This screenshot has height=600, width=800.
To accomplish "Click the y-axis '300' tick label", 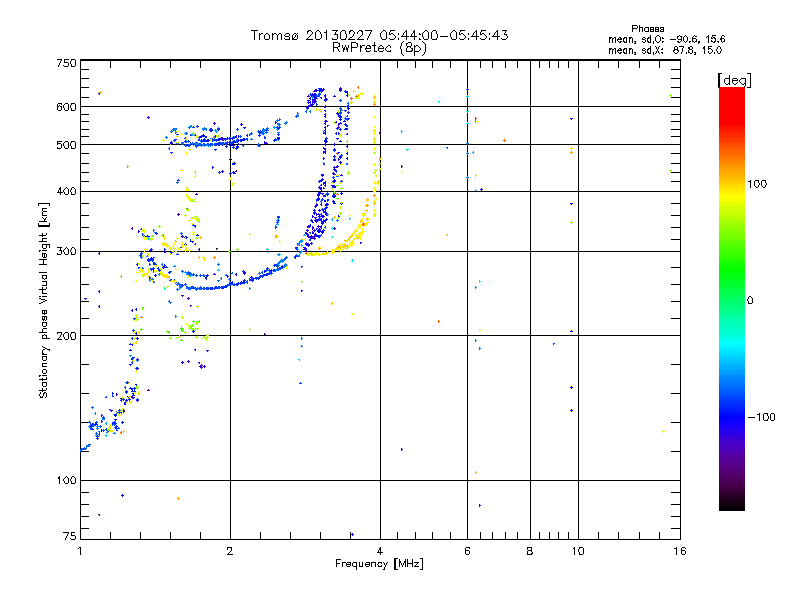I will [67, 251].
